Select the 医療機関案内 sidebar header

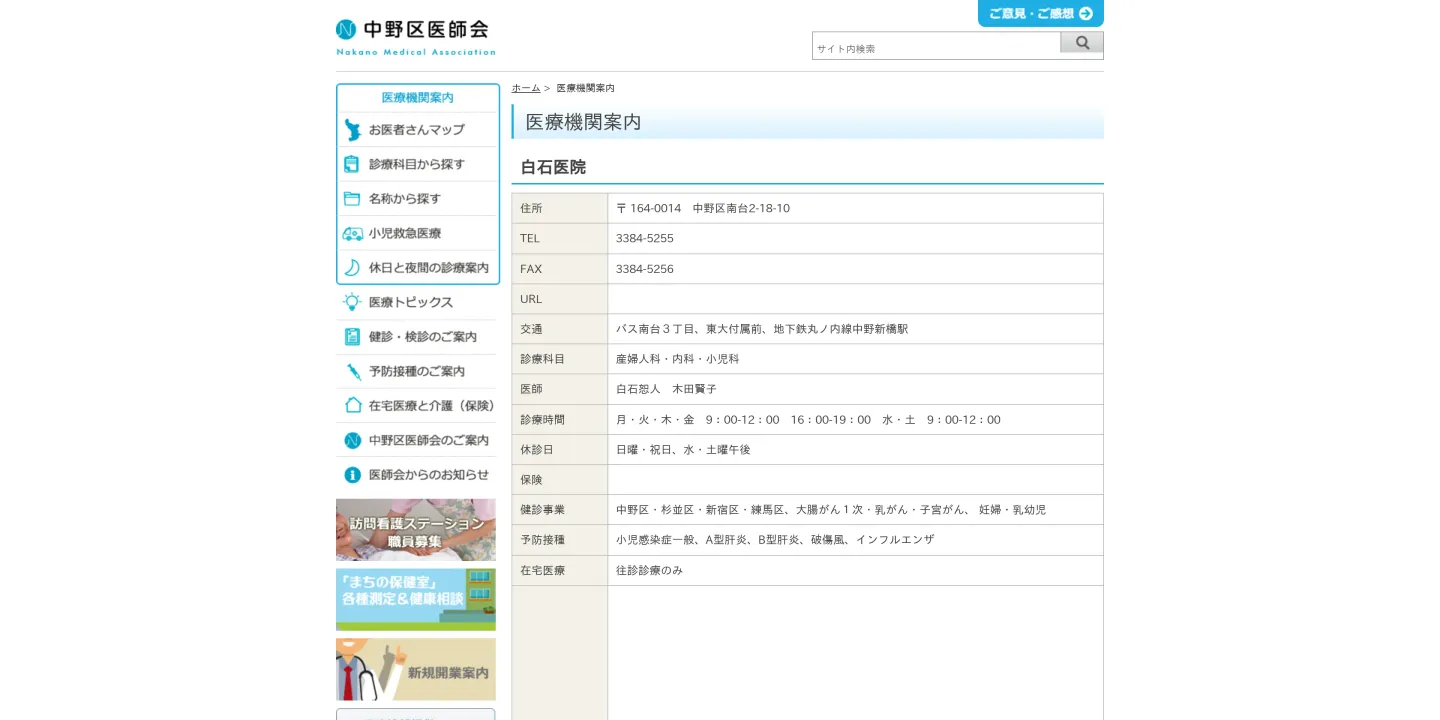pos(417,98)
